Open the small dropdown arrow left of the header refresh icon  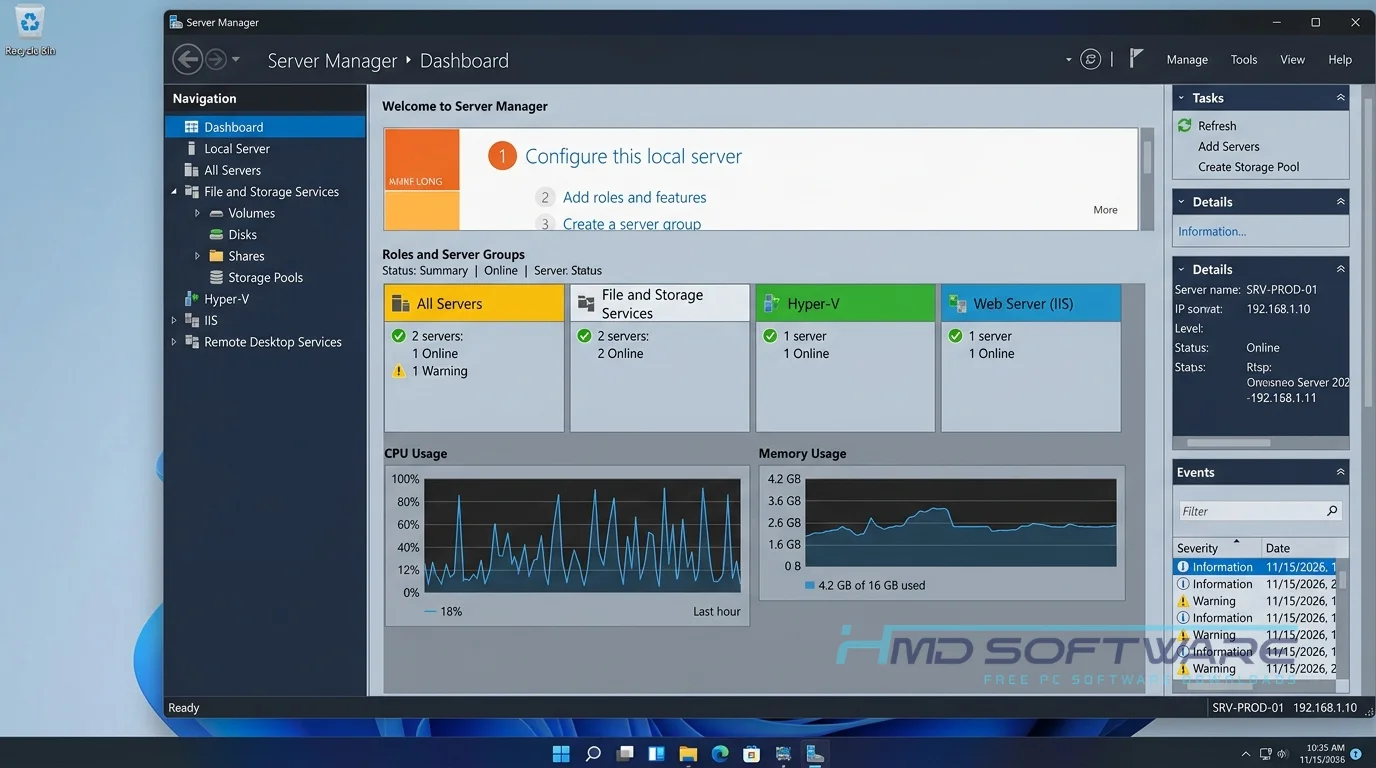pos(1069,60)
